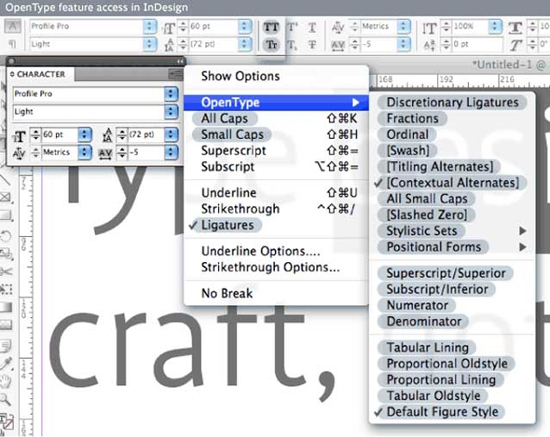Select the Hand tool in the toolbox
Image resolution: width=550 pixels, height=437 pixels.
(x=6, y=381)
